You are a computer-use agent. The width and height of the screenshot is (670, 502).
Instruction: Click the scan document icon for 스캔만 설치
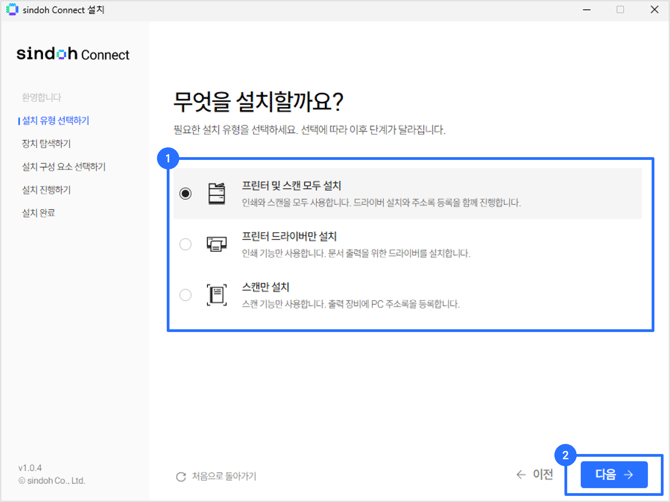point(217,295)
